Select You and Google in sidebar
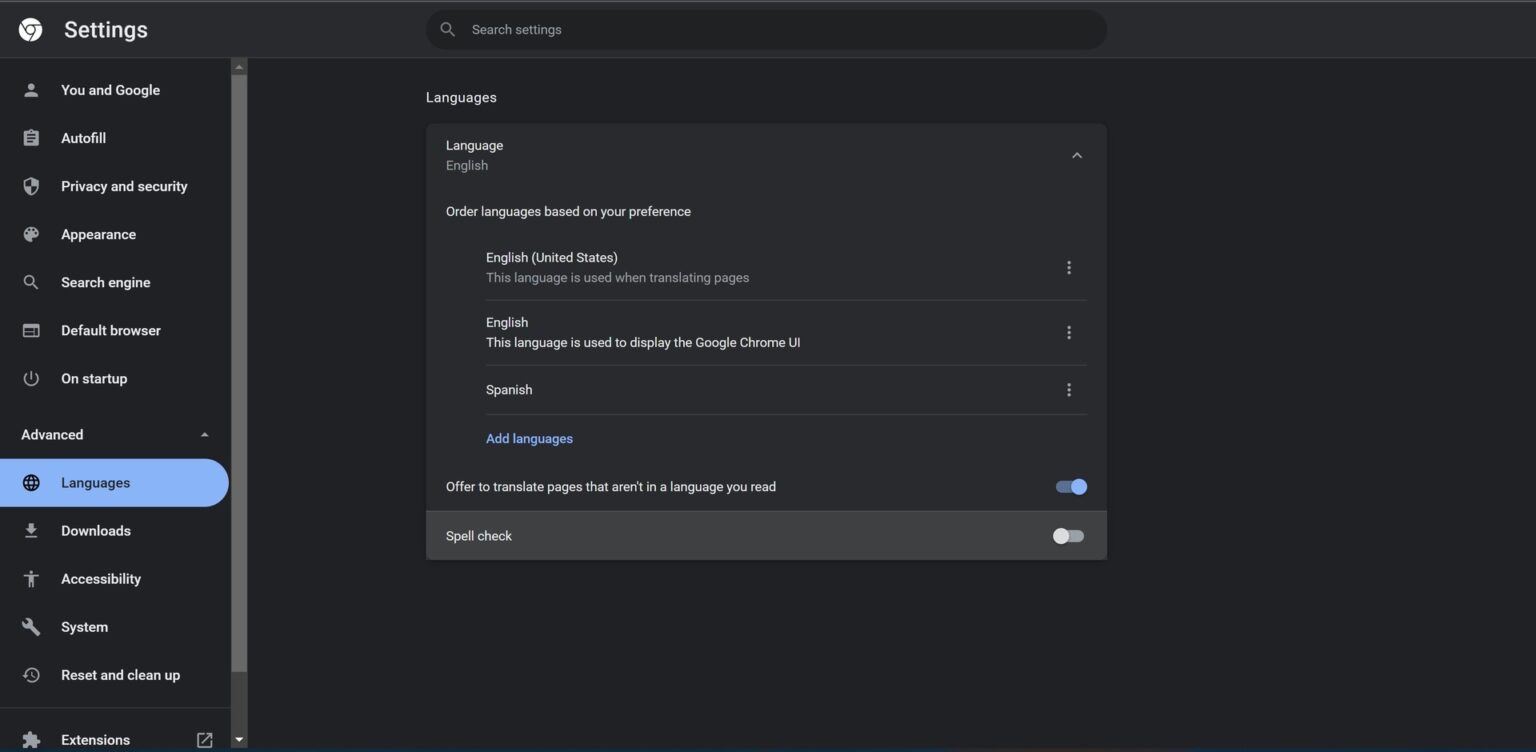This screenshot has height=752, width=1536. tap(31, 90)
